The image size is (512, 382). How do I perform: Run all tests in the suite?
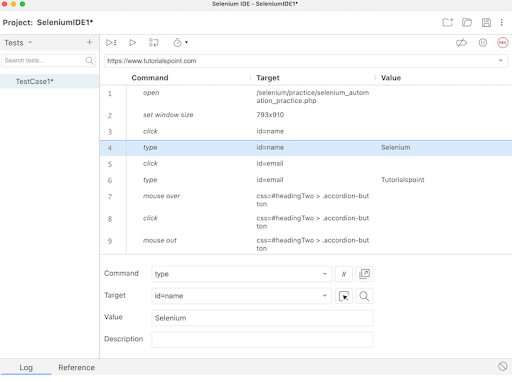tap(111, 43)
